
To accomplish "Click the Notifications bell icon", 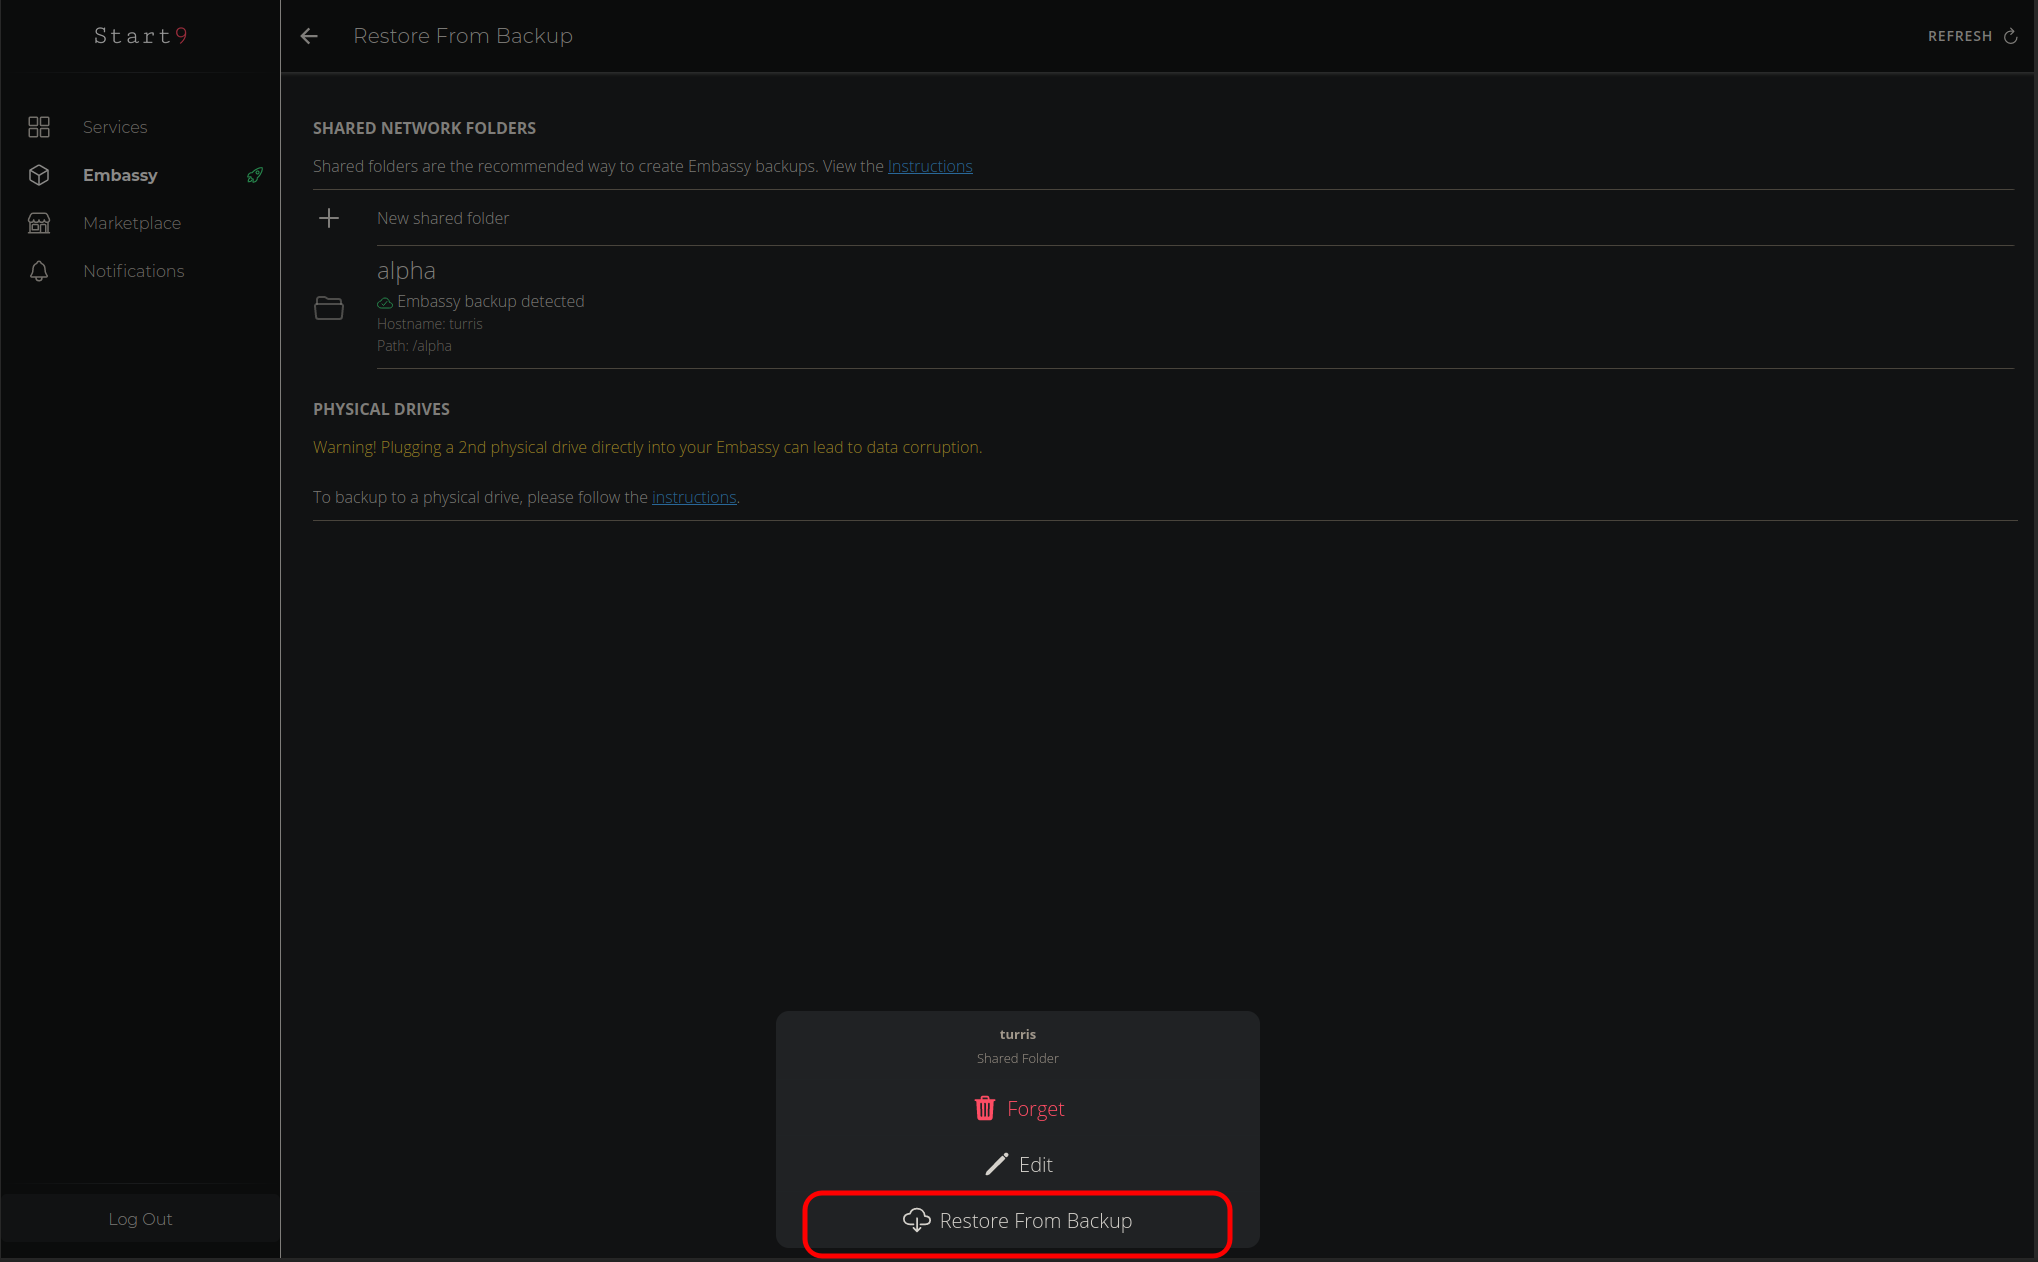I will pyautogui.click(x=39, y=271).
